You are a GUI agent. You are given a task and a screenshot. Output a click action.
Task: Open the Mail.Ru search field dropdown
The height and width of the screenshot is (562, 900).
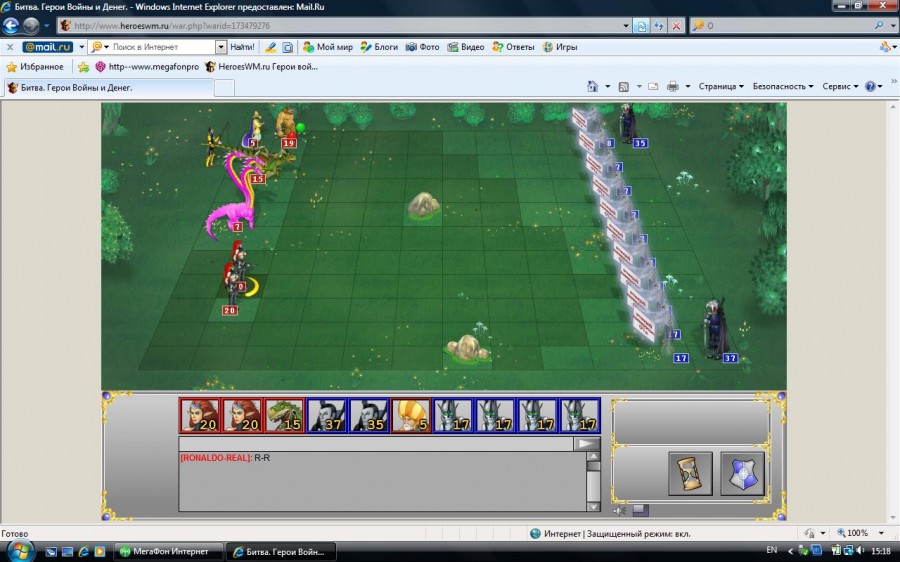tap(221, 47)
